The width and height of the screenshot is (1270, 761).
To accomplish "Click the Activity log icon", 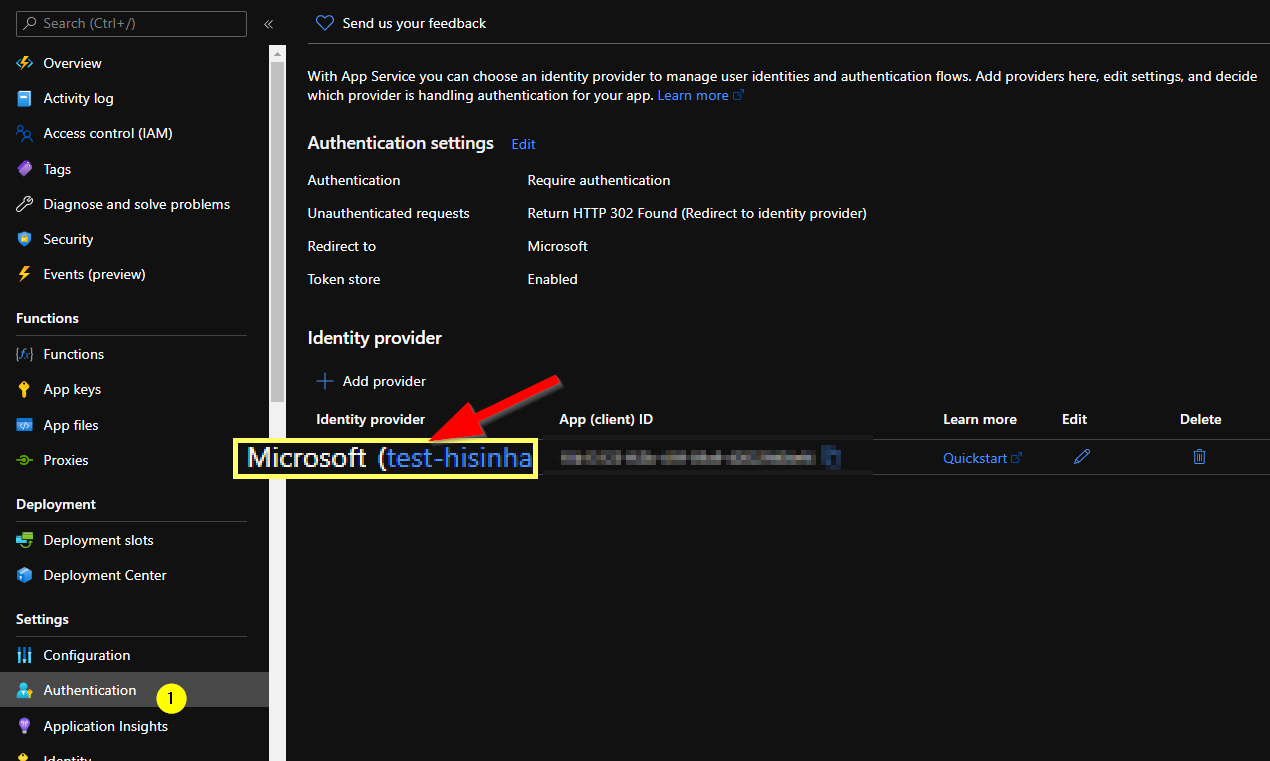I will (x=25, y=98).
